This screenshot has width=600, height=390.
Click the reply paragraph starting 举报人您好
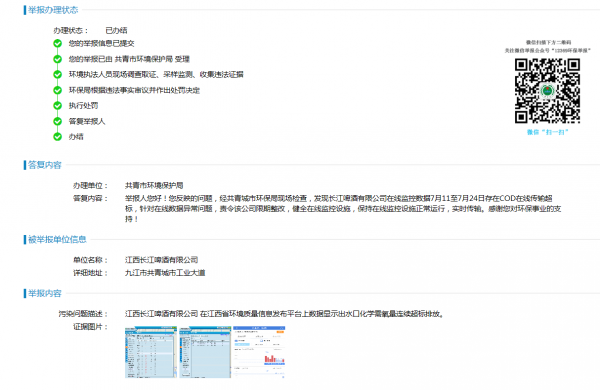tap(343, 209)
